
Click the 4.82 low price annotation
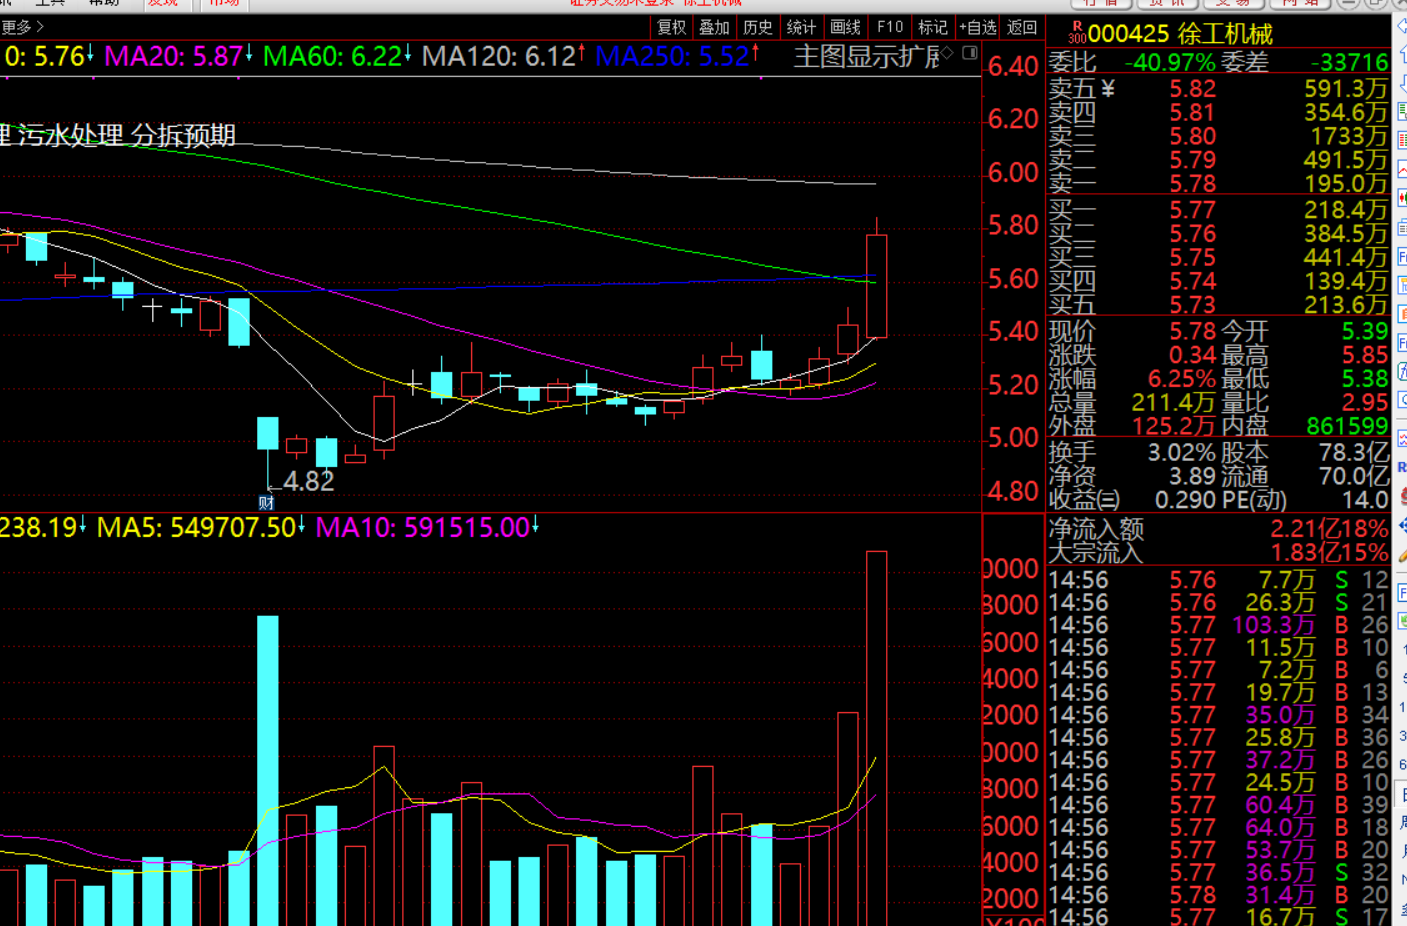point(309,481)
